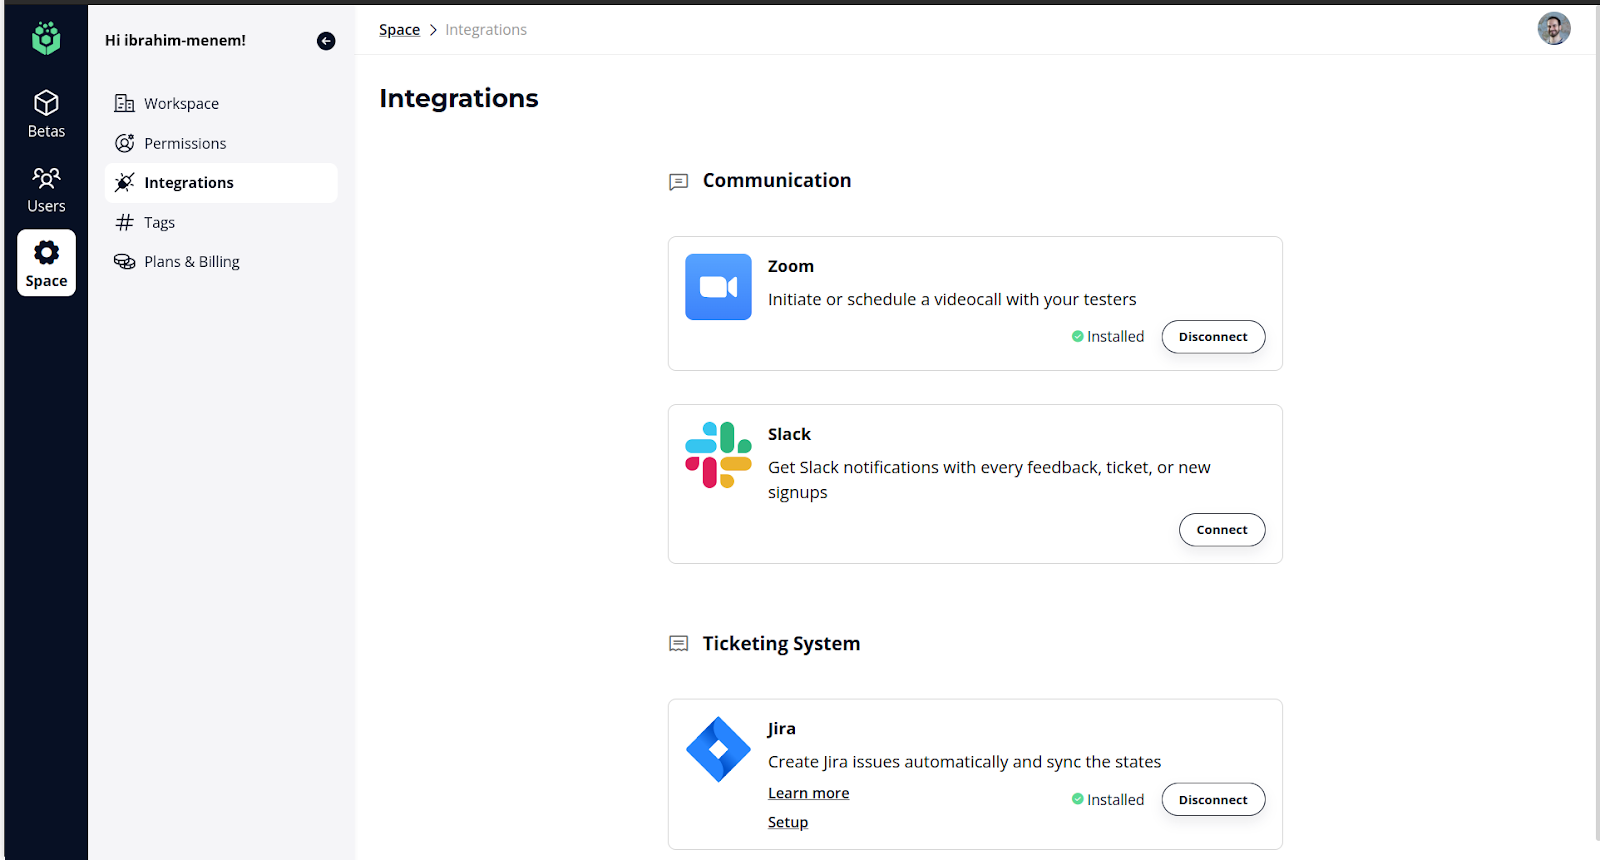Screen dimensions: 1600x860
Task: Click the Slack logo
Action: 718,455
